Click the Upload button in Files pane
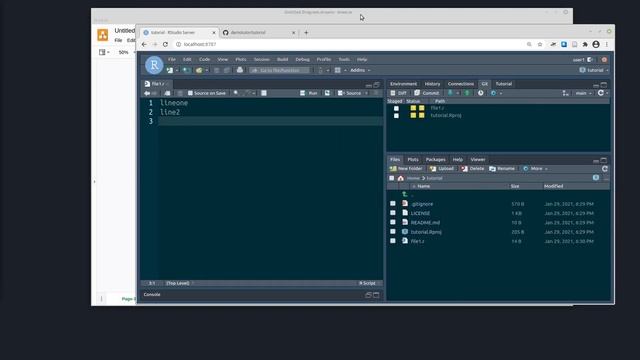Screen dimensions: 640x360 coord(442,169)
